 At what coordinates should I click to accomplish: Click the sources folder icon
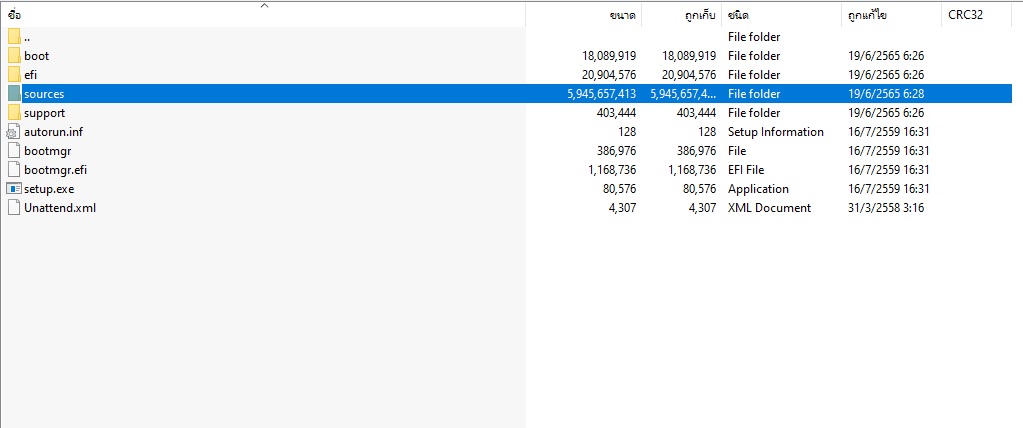[13, 94]
